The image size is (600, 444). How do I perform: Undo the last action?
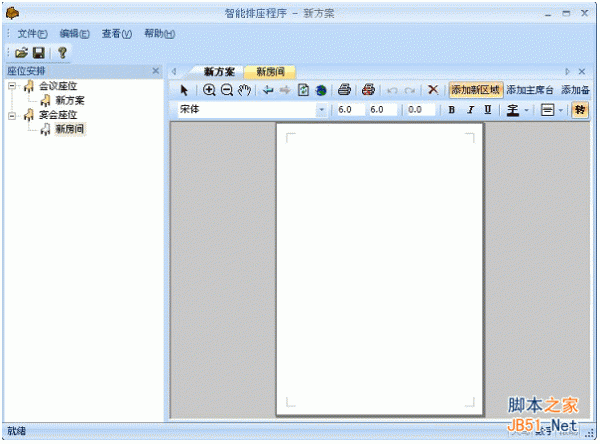pos(392,91)
